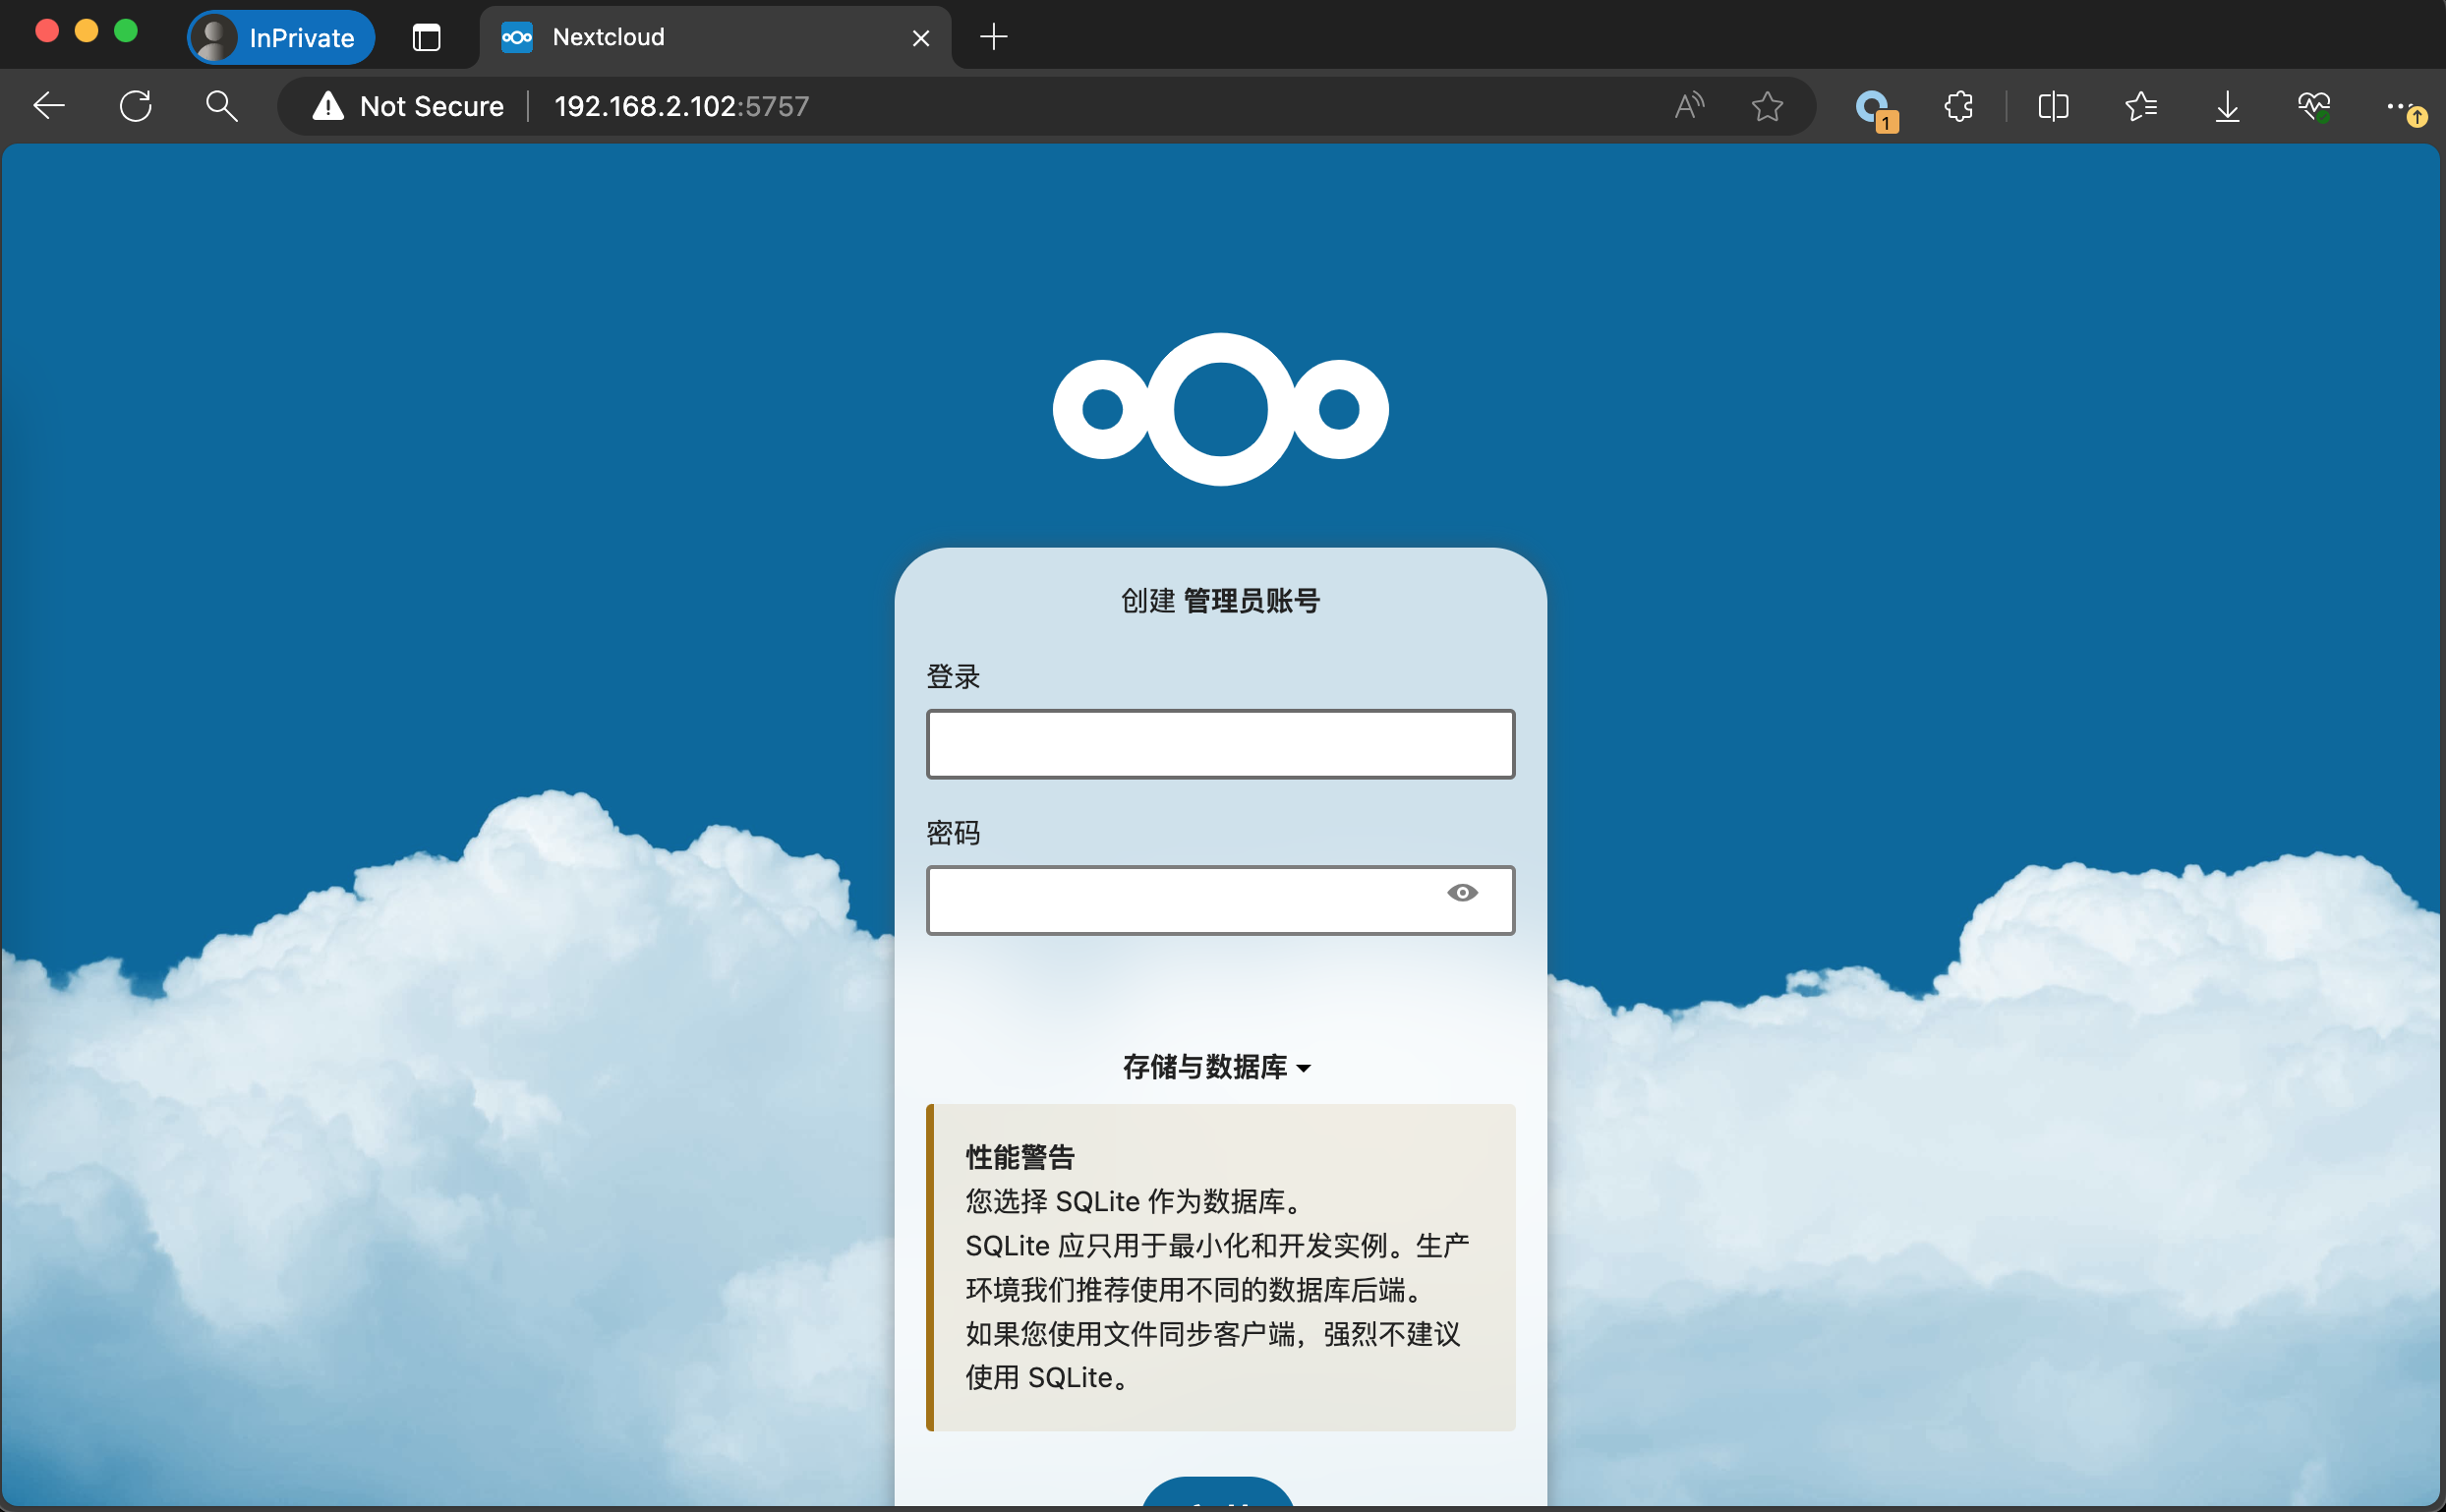The width and height of the screenshot is (2446, 1512).
Task: Open the Downloads icon
Action: point(2226,106)
